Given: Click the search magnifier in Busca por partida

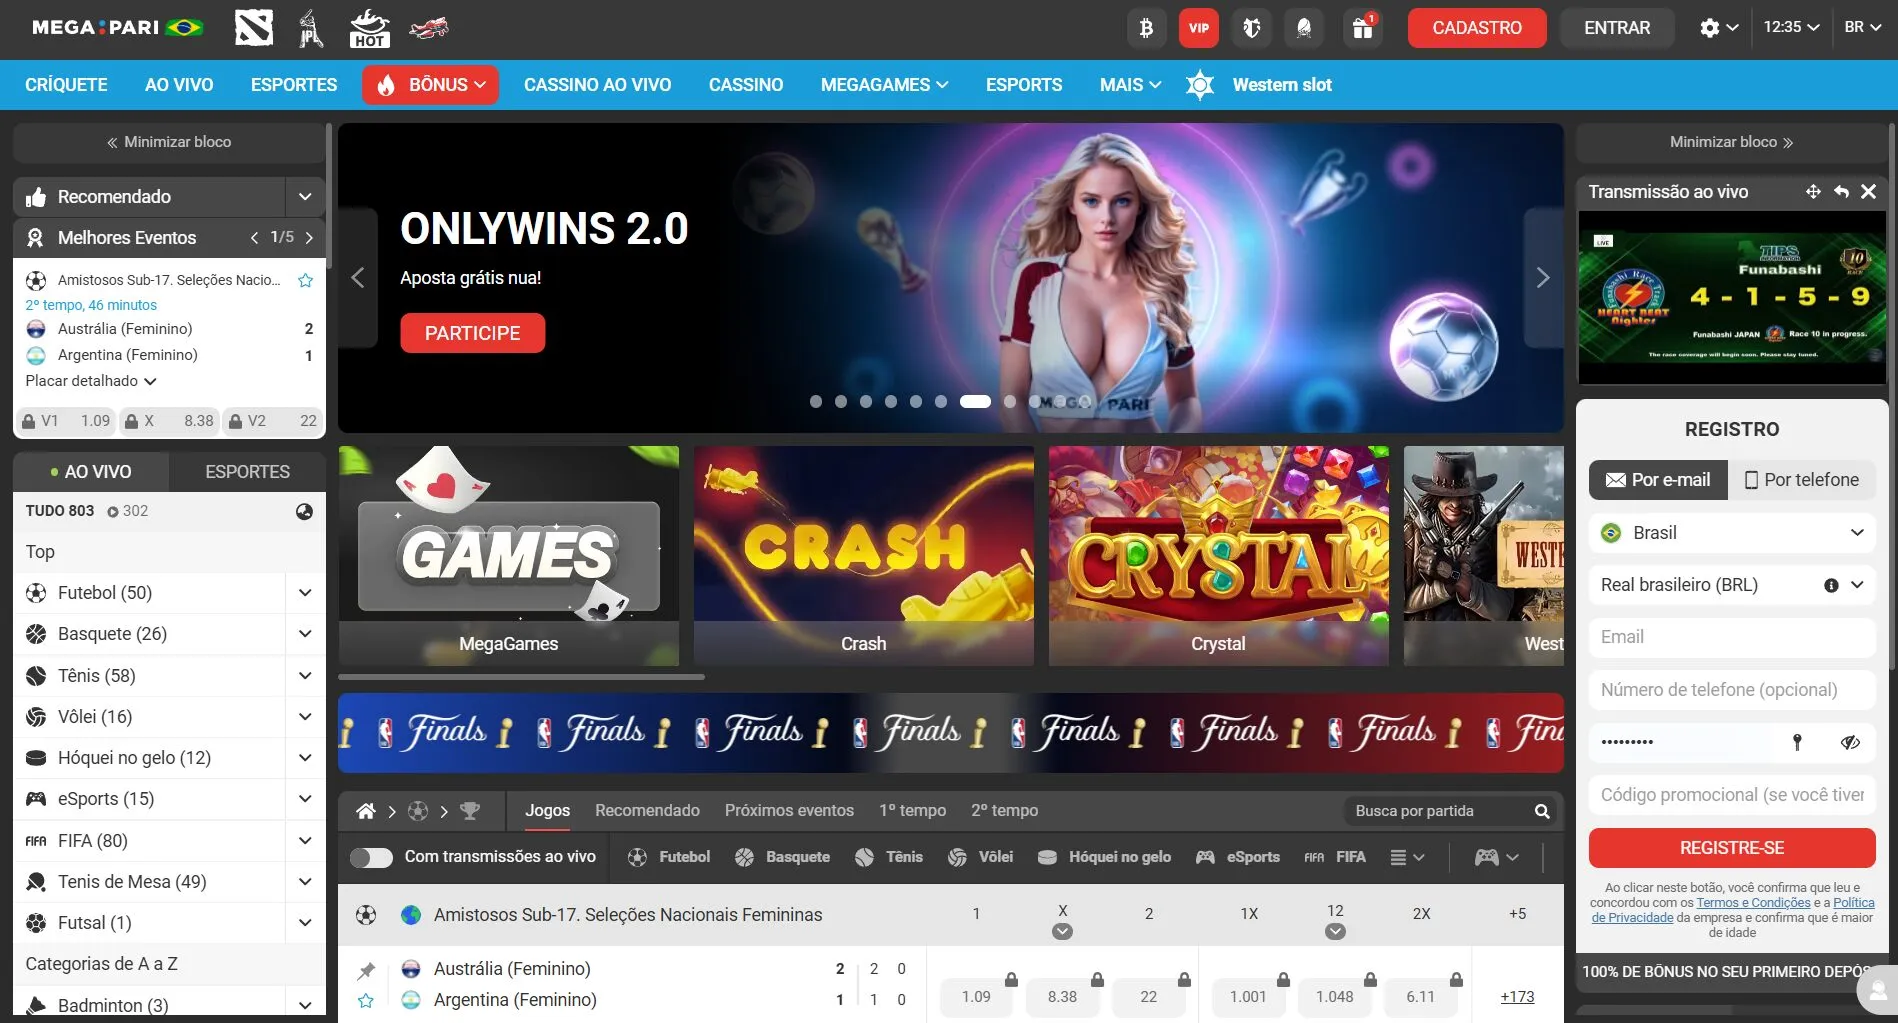Looking at the screenshot, I should point(1541,811).
